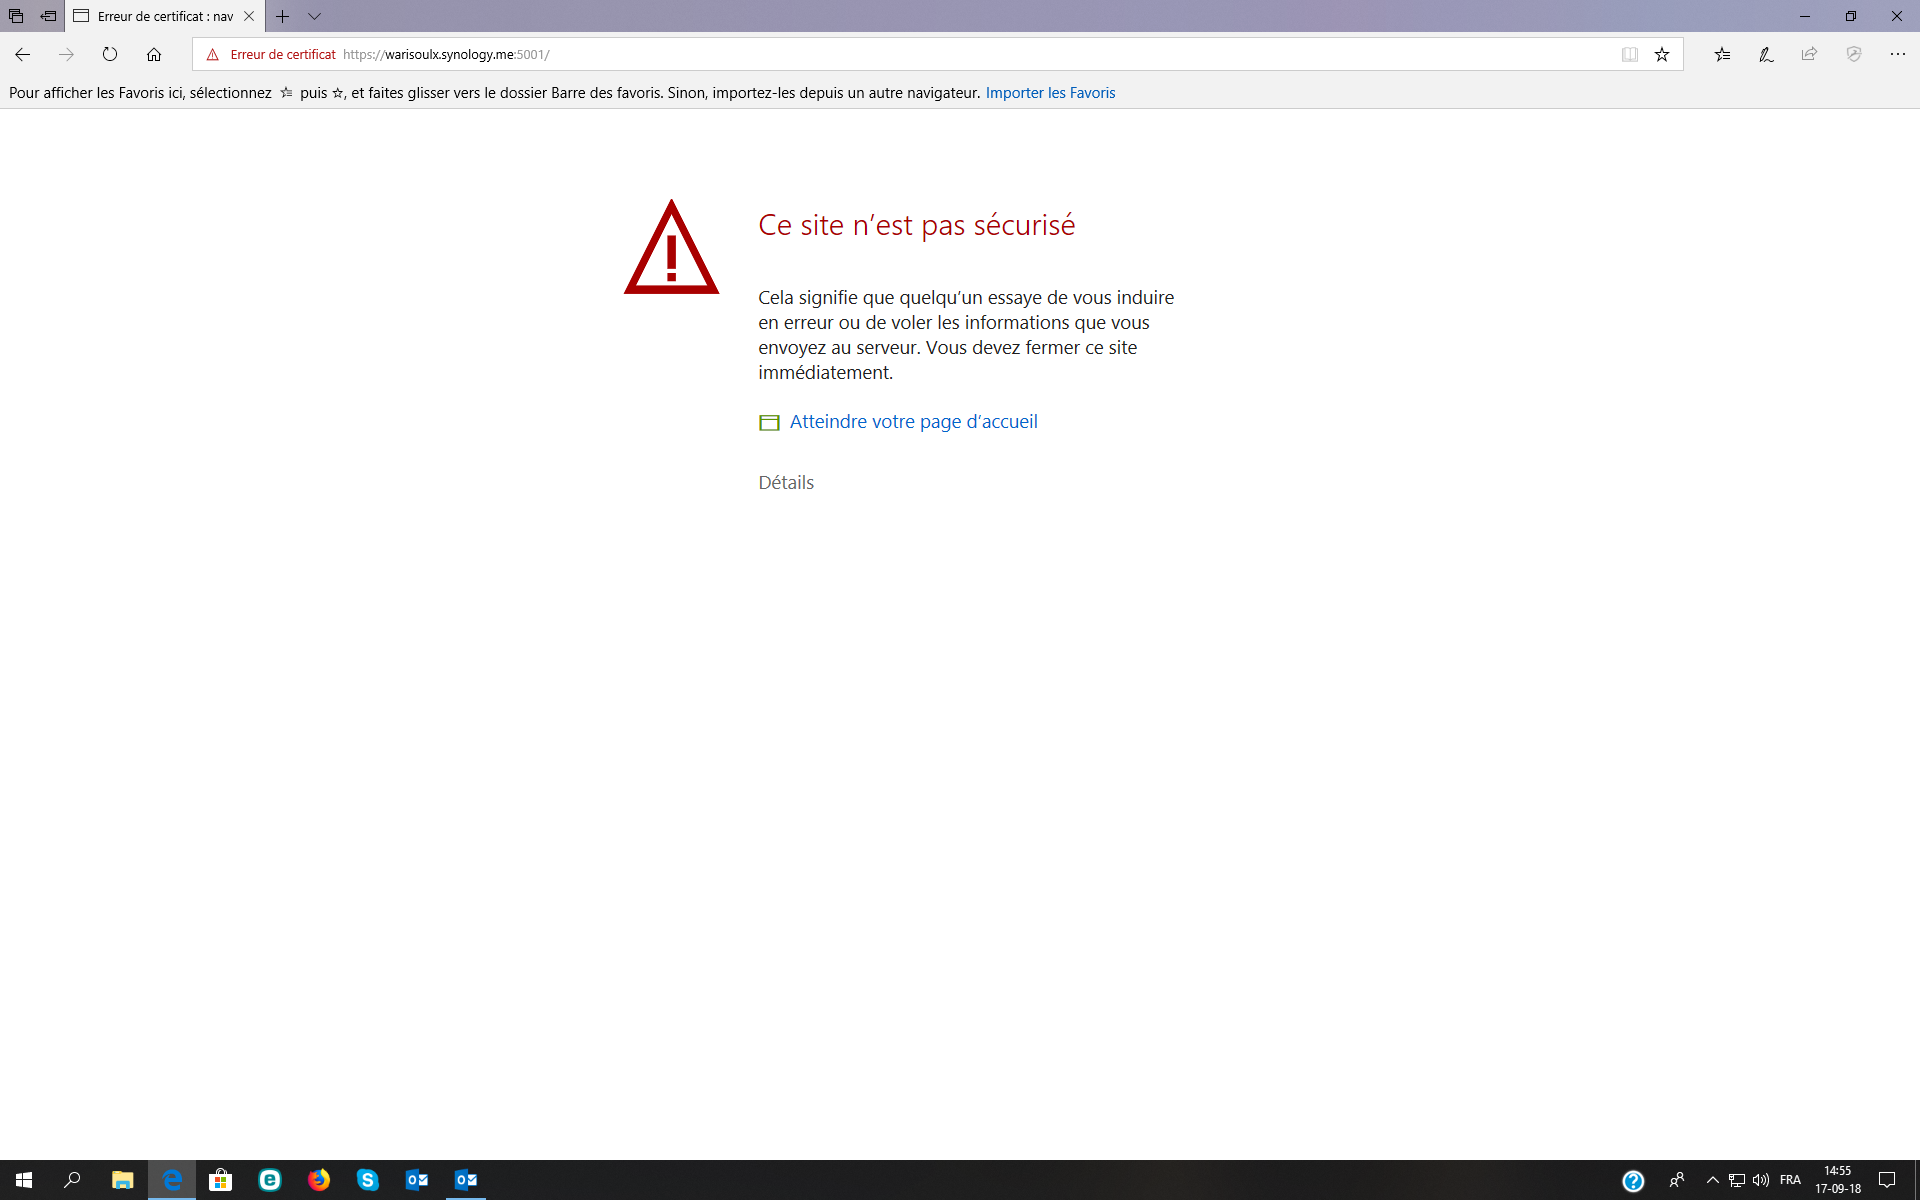This screenshot has width=1920, height=1200.
Task: Click the Add notes pen icon
Action: click(x=1766, y=54)
